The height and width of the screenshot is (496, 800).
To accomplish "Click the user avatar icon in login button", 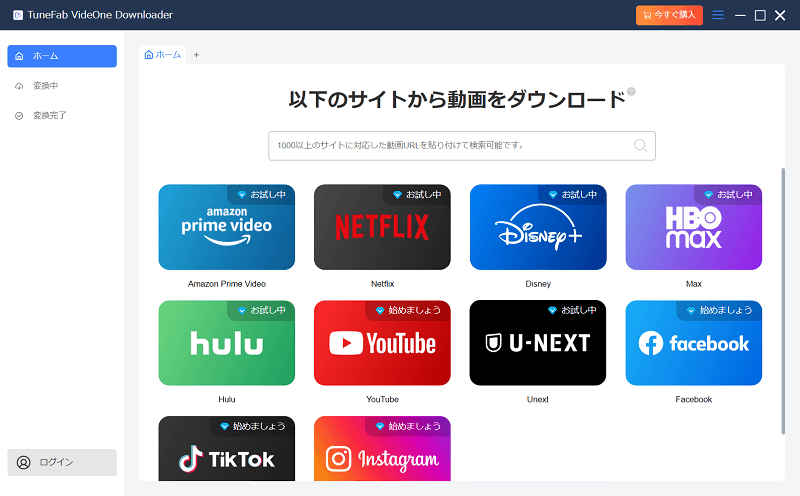I will tap(23, 462).
